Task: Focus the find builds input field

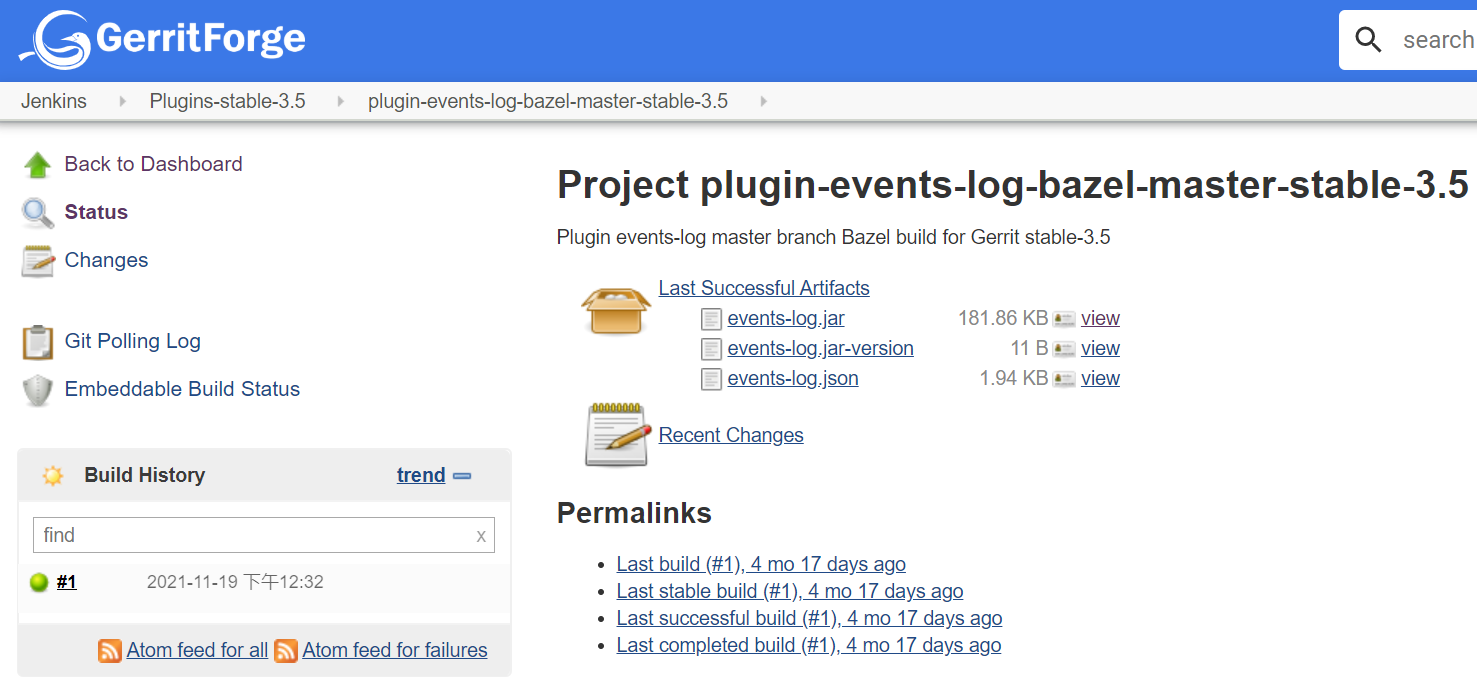Action: point(264,535)
